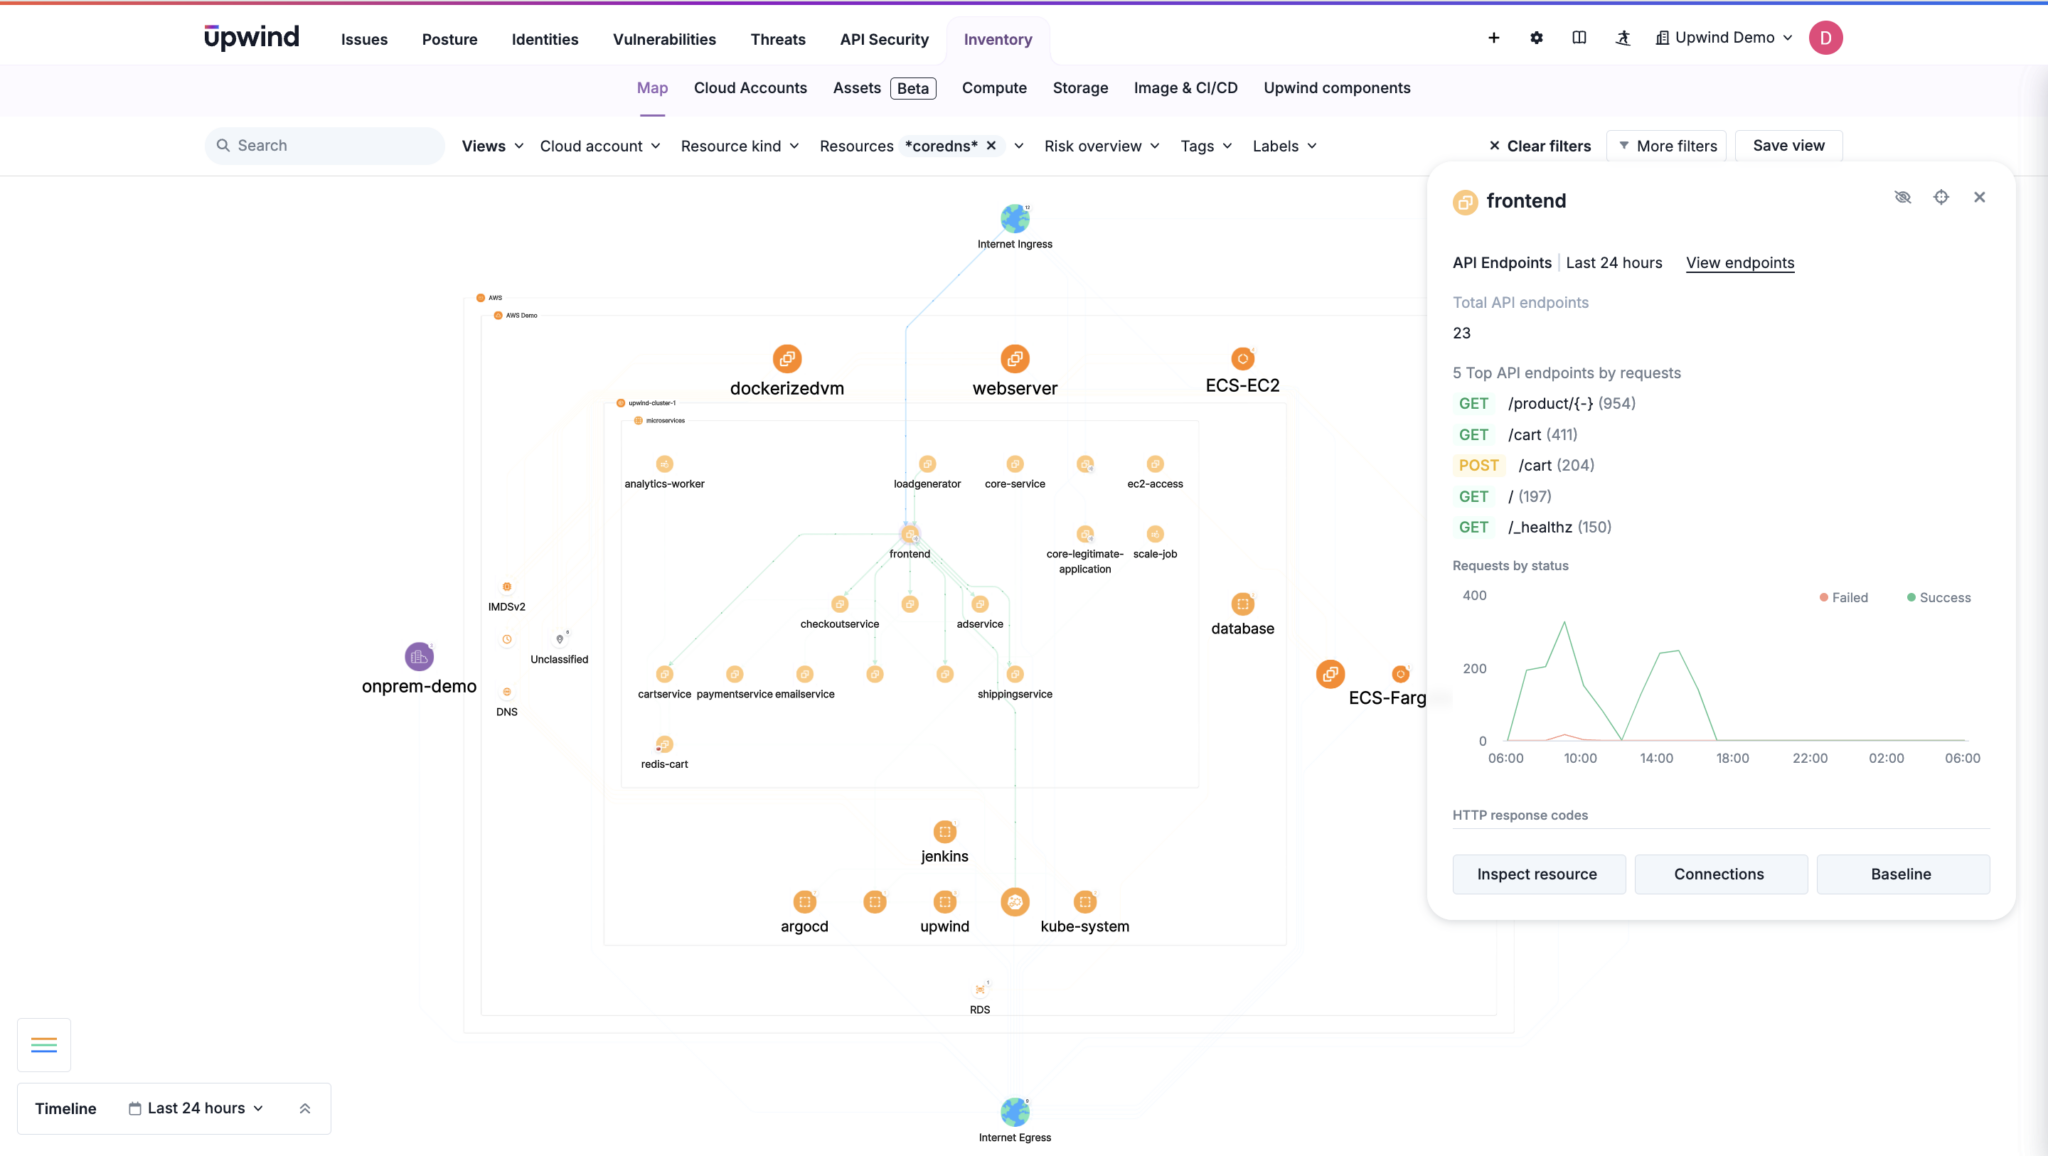Toggle frontend visibility with the eye-slash icon
2048x1156 pixels.
[1902, 197]
